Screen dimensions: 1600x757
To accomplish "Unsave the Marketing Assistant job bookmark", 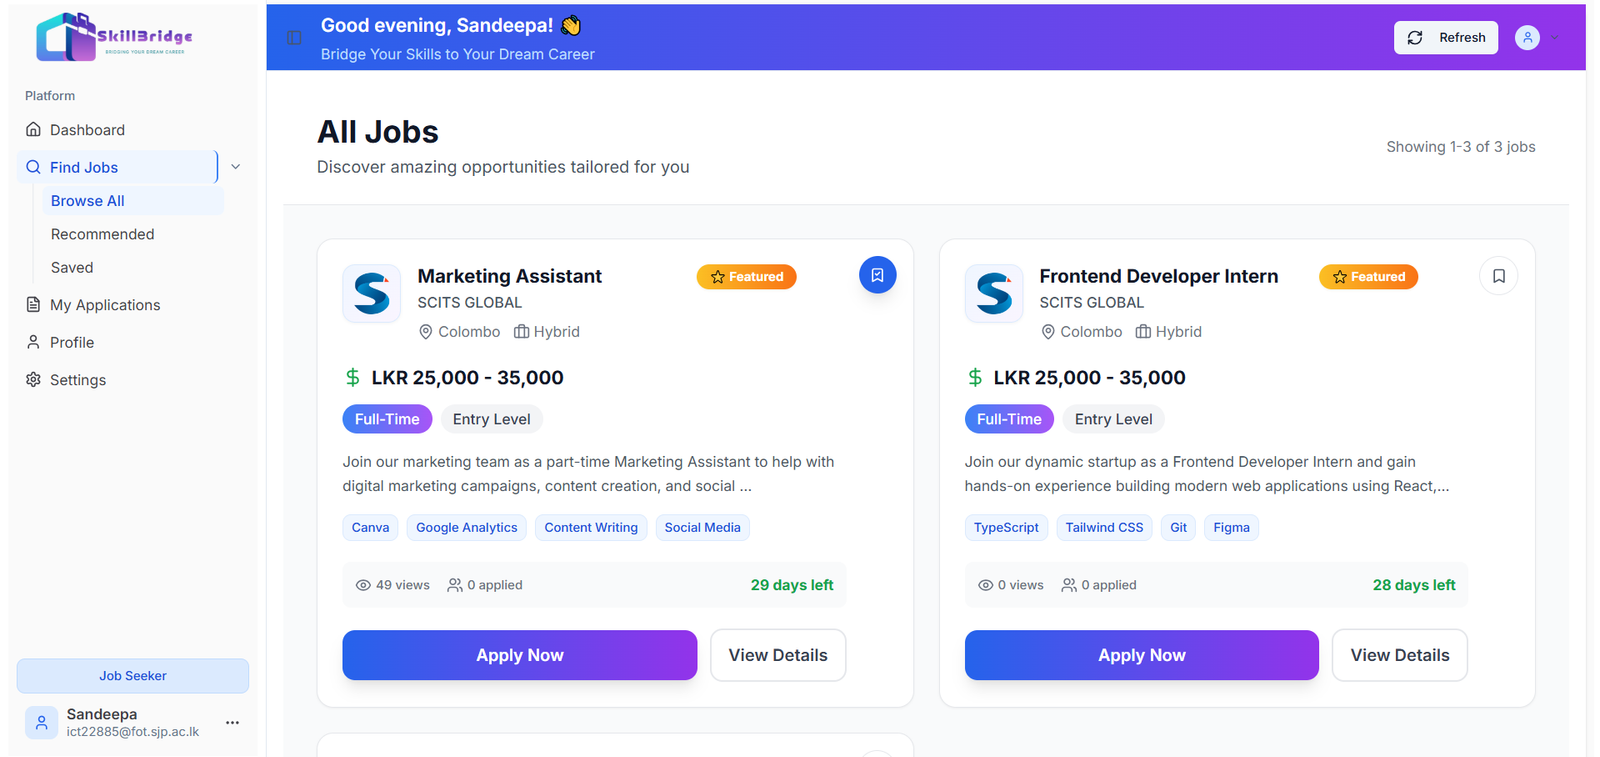I will pyautogui.click(x=877, y=275).
